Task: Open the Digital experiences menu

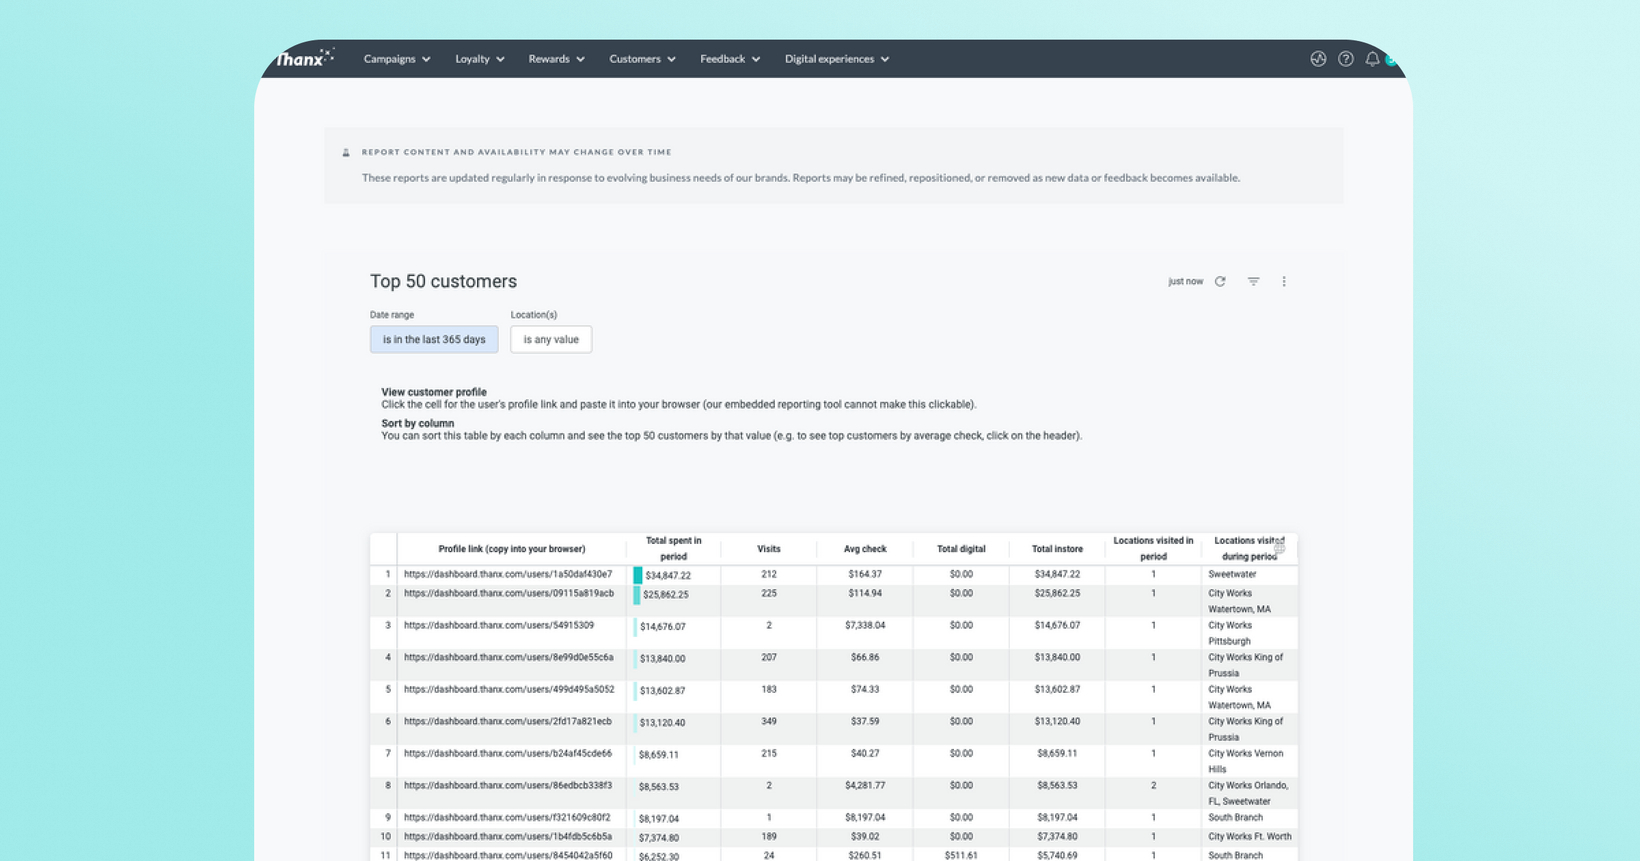Action: point(837,59)
